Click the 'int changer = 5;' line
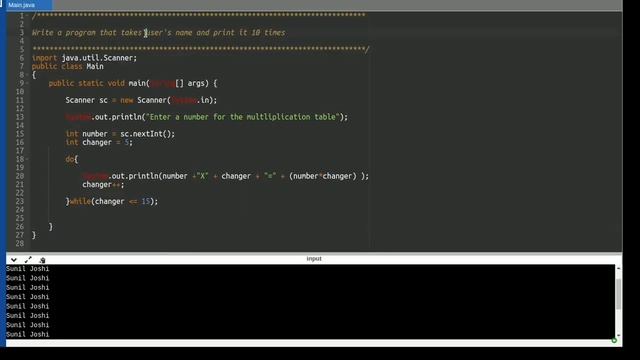 (99, 142)
